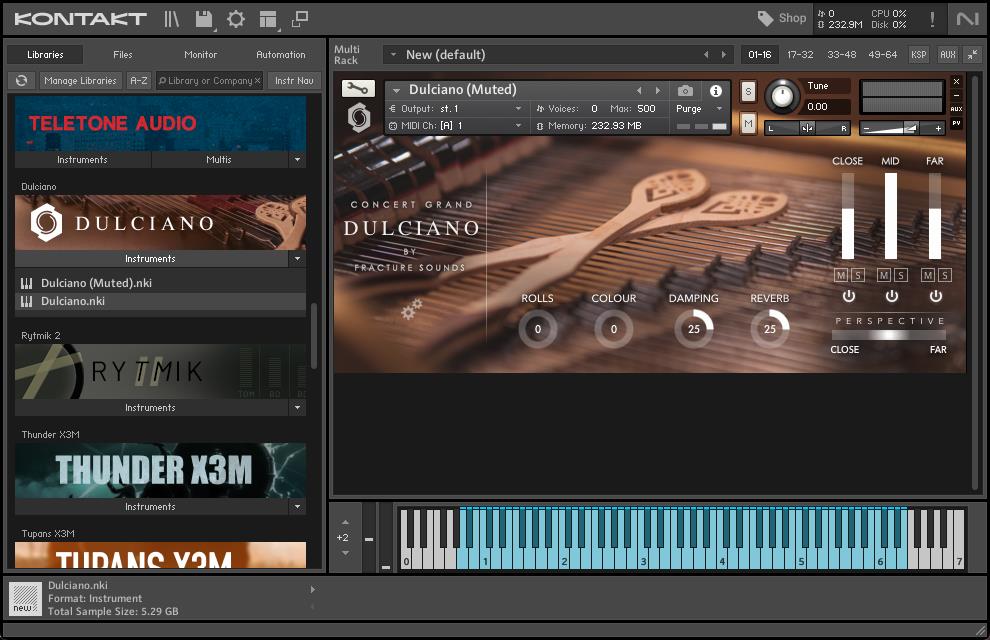The width and height of the screenshot is (990, 640).
Task: Toggle the Close mic power button
Action: [848, 296]
